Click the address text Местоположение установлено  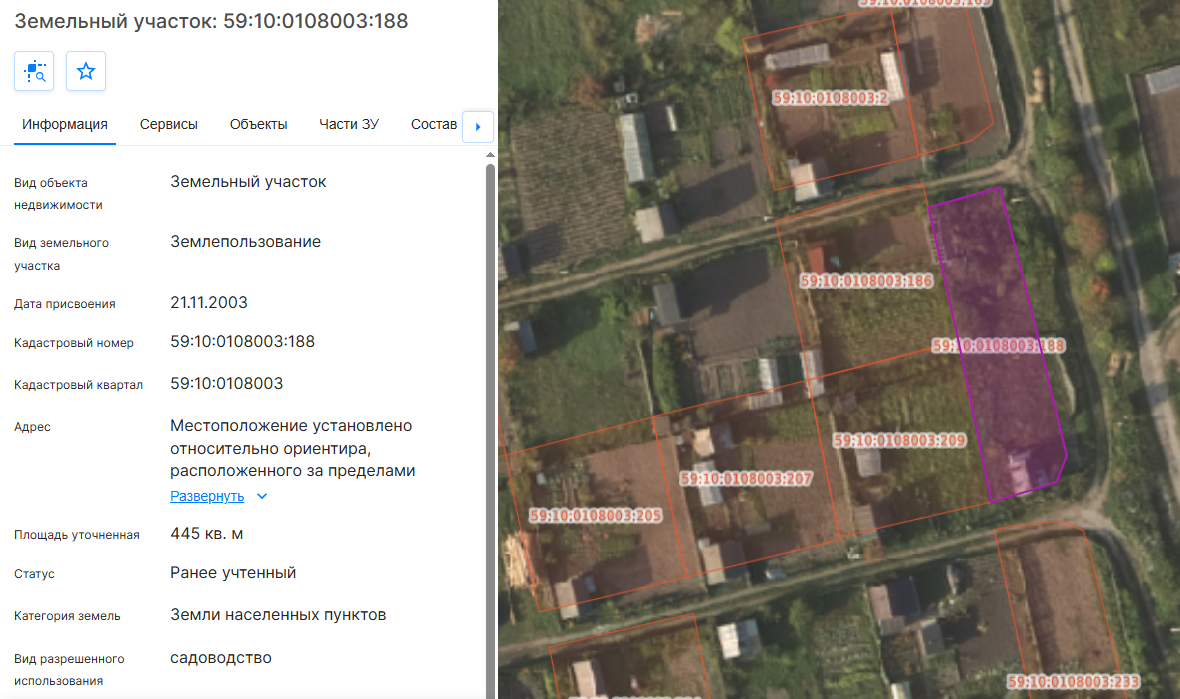[291, 426]
